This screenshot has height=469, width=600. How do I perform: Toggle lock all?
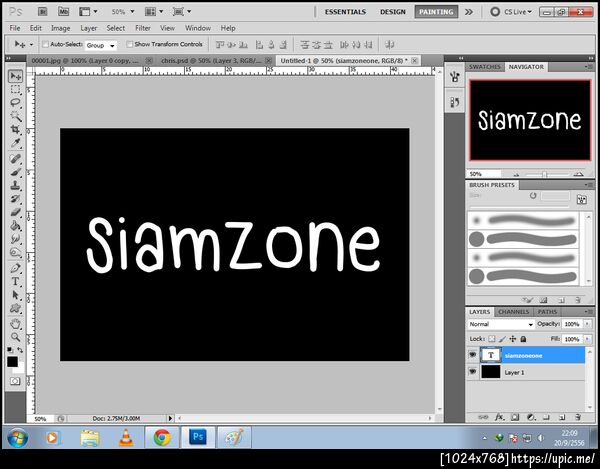(523, 339)
